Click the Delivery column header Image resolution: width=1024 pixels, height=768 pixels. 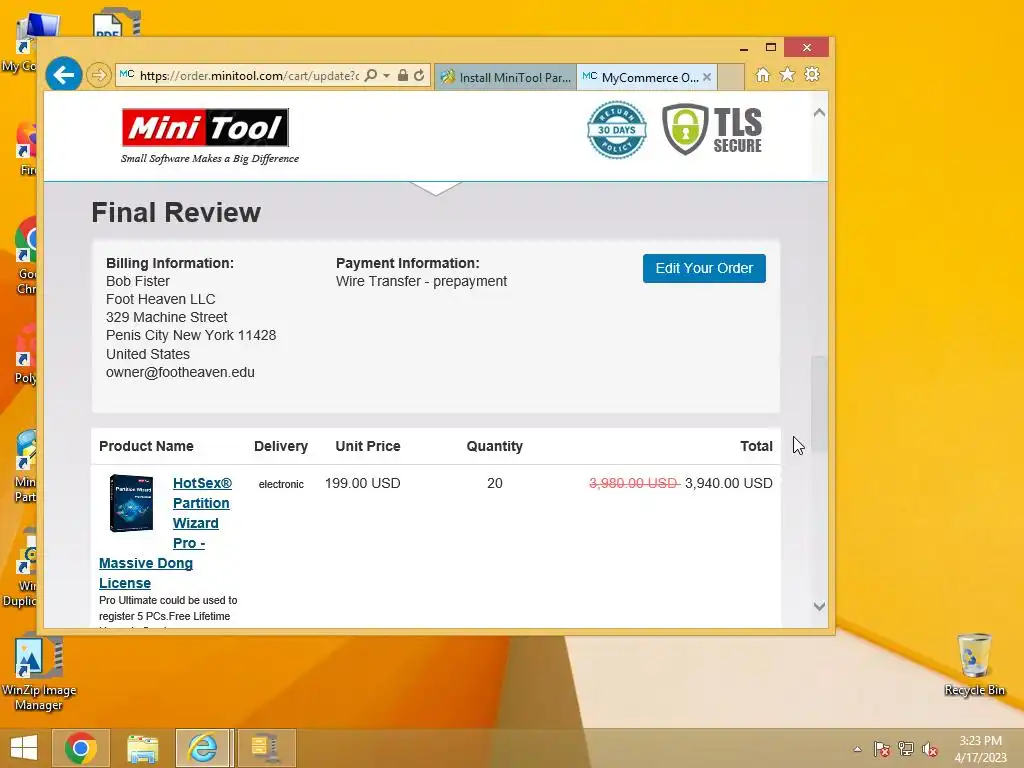[281, 446]
